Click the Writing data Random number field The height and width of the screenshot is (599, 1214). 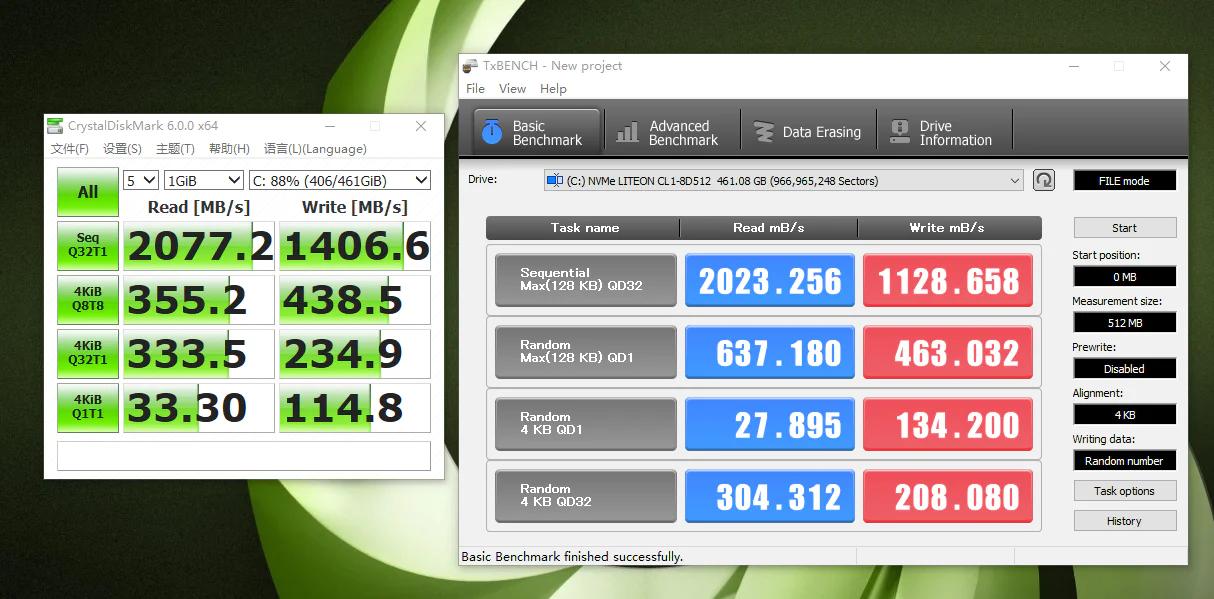1124,461
